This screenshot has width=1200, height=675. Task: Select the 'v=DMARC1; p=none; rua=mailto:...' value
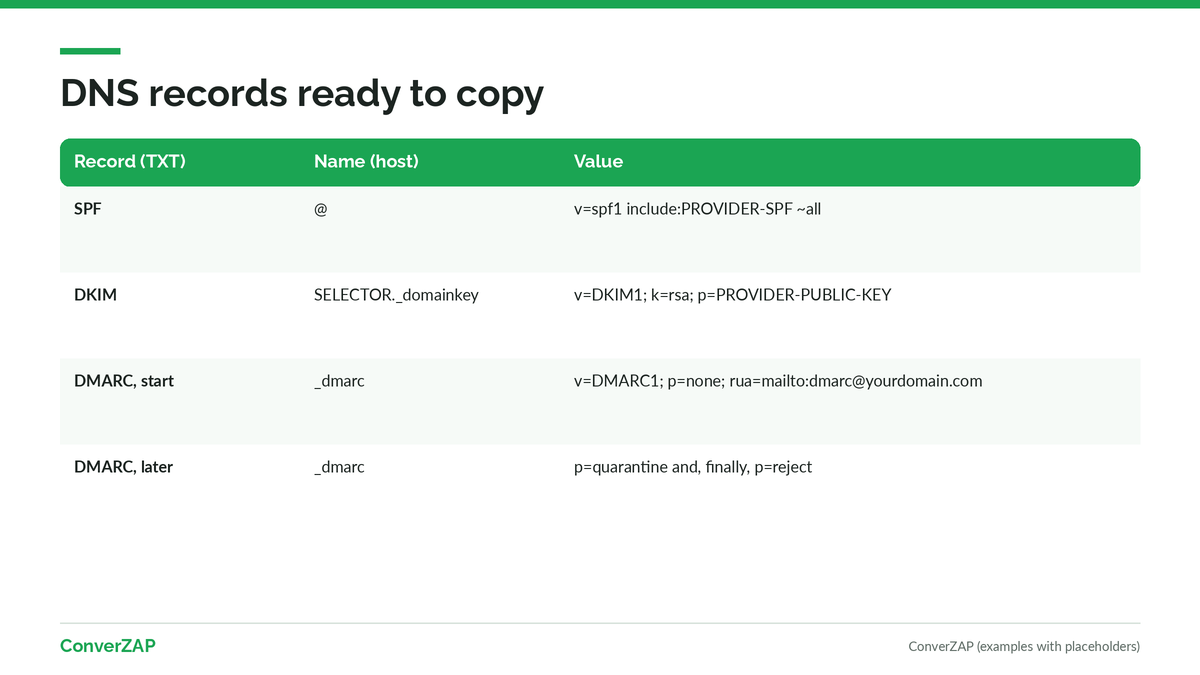(778, 381)
